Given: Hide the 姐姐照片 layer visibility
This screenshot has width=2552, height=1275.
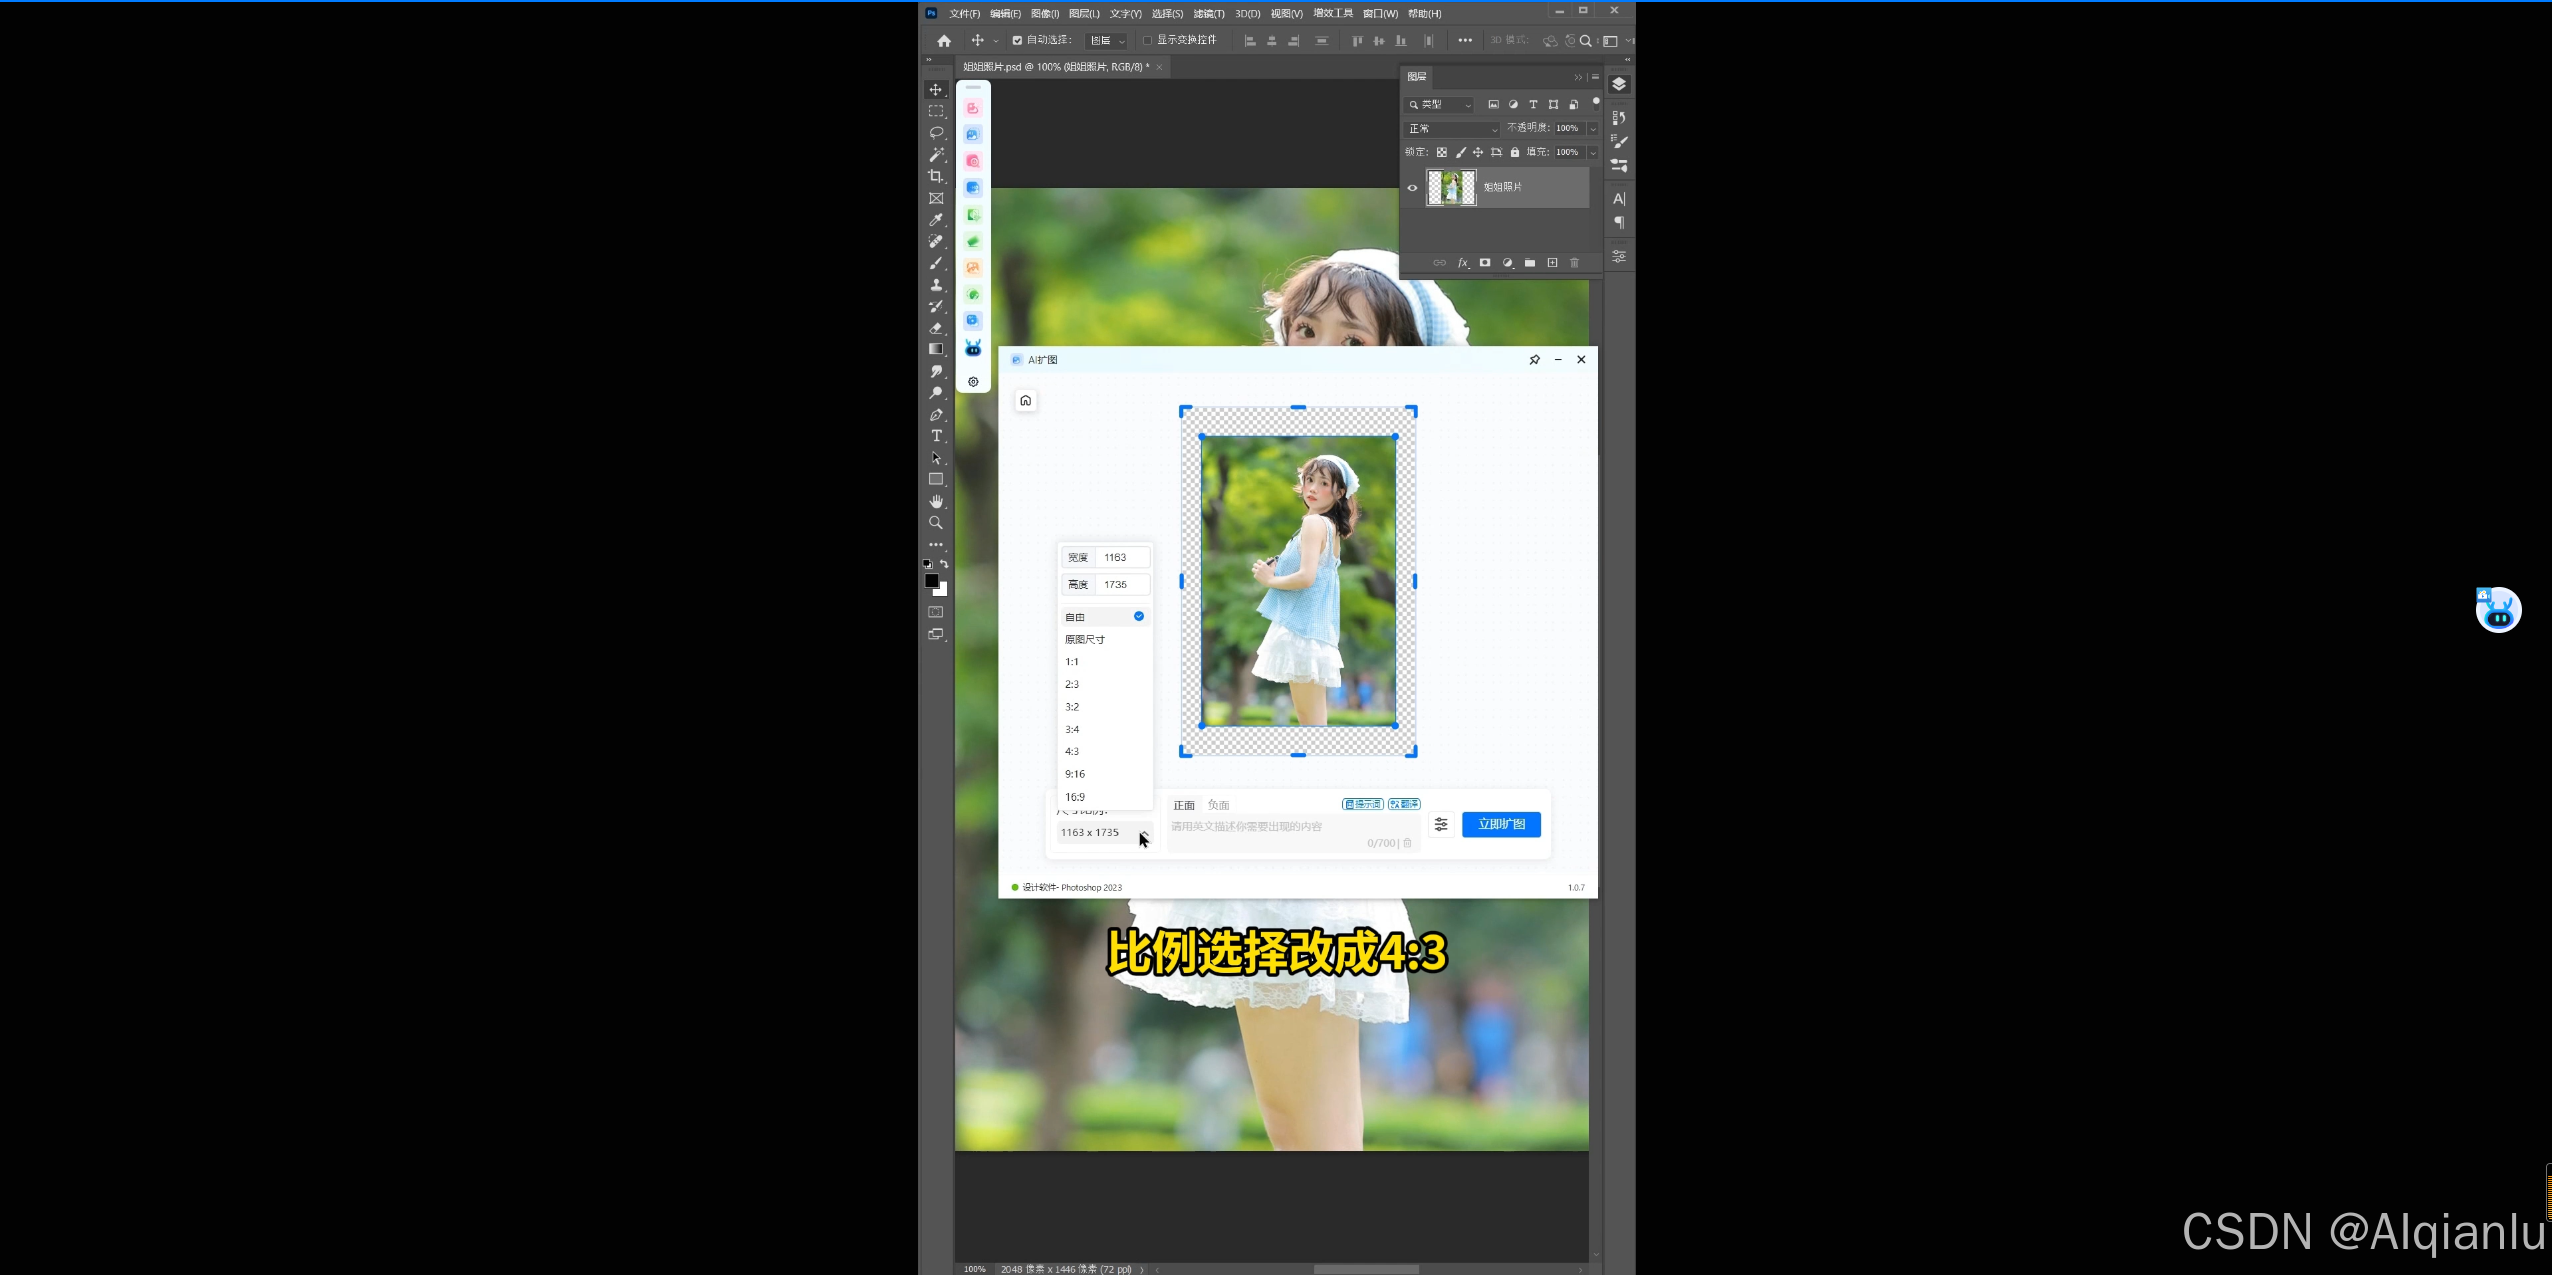Looking at the screenshot, I should [1412, 188].
